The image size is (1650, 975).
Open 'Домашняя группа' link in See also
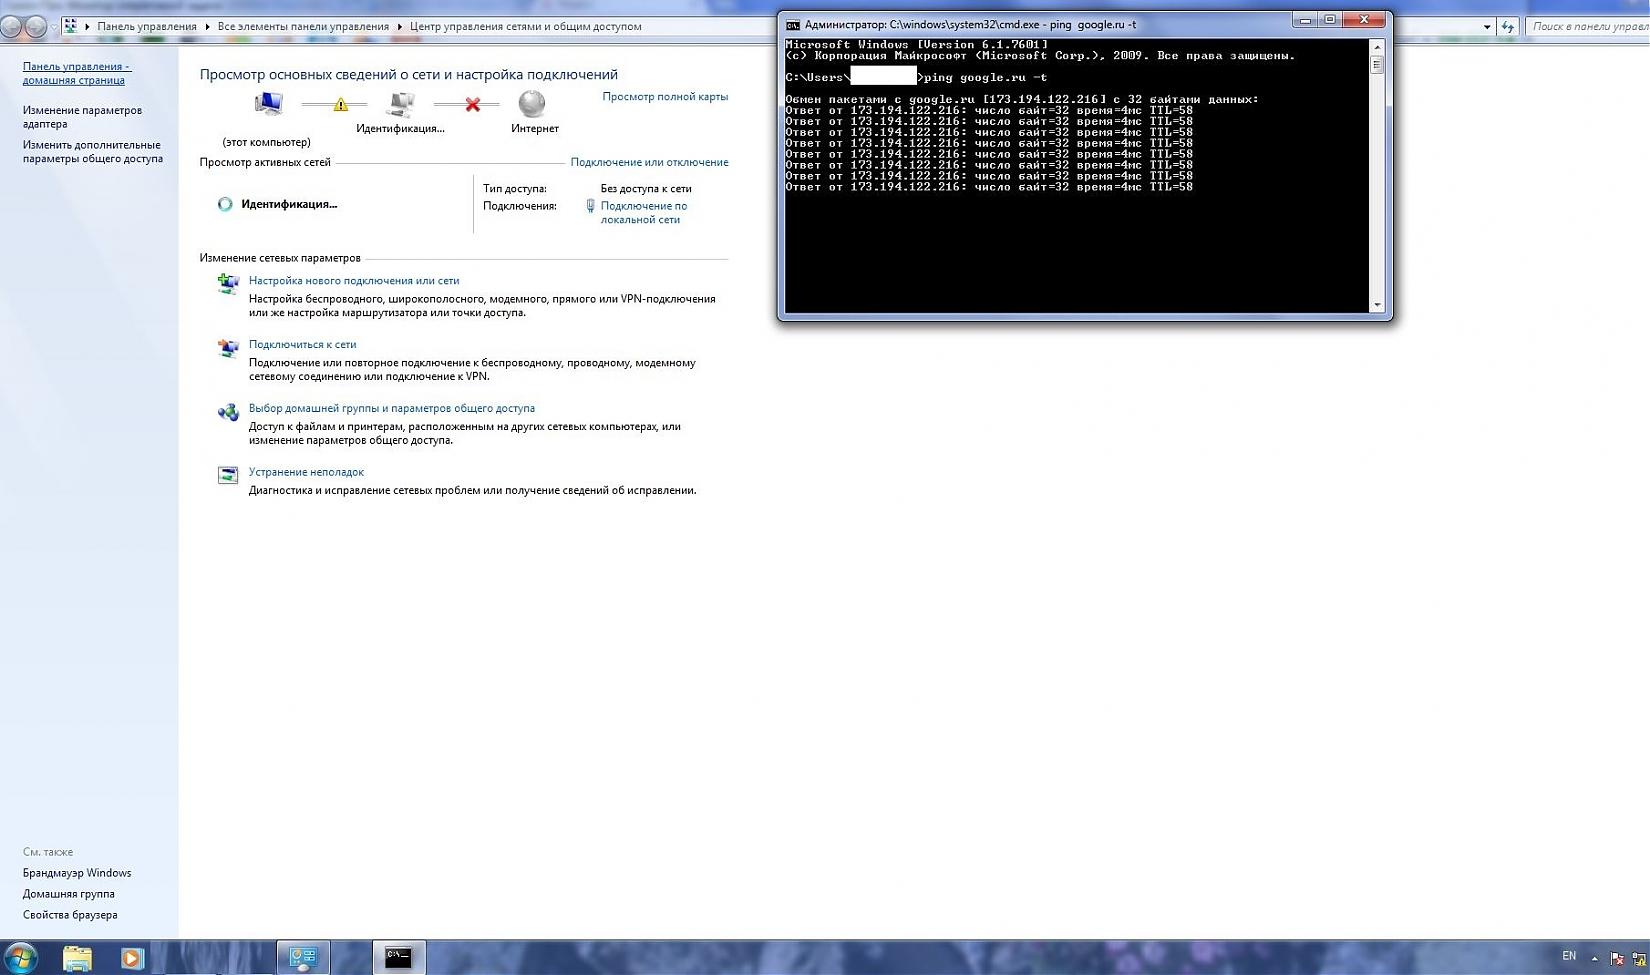(69, 894)
